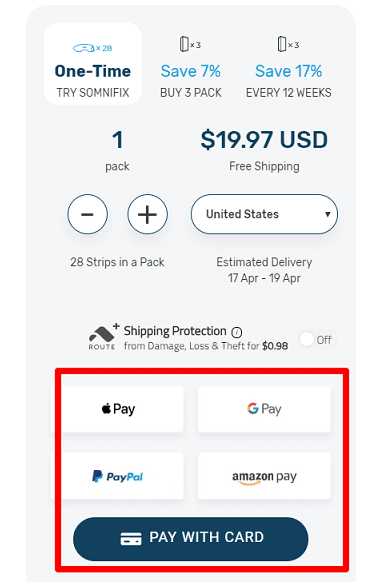Click the nasal strip x28 icon

(92, 48)
